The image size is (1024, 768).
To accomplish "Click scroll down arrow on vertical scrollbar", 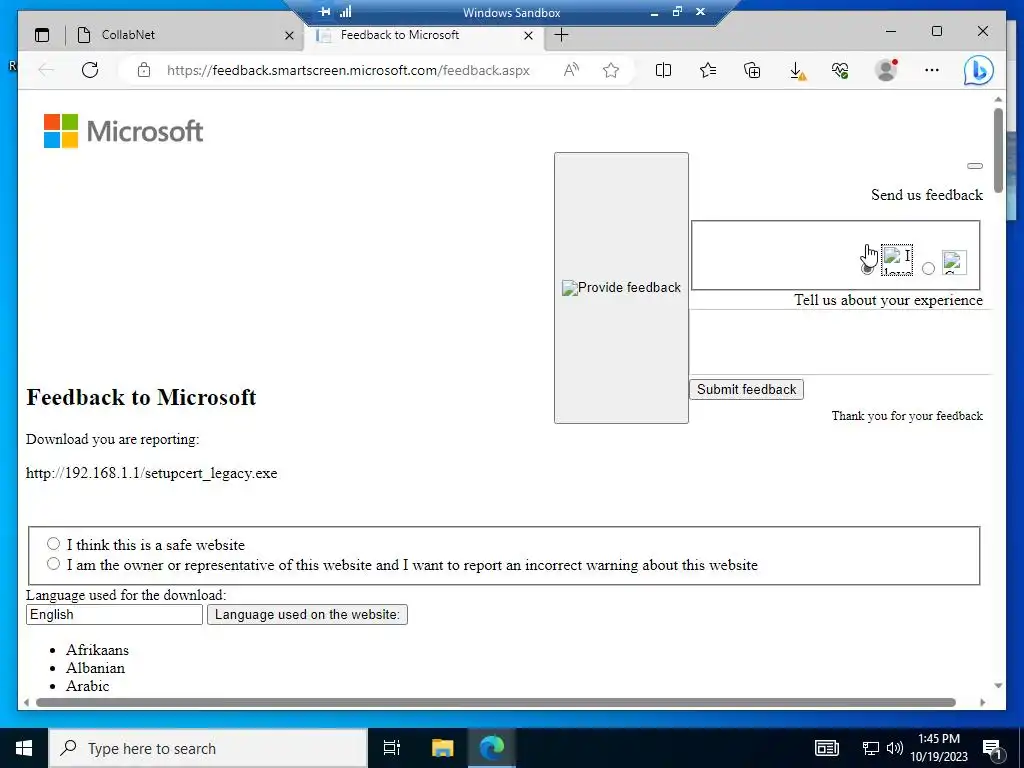I will (x=998, y=686).
